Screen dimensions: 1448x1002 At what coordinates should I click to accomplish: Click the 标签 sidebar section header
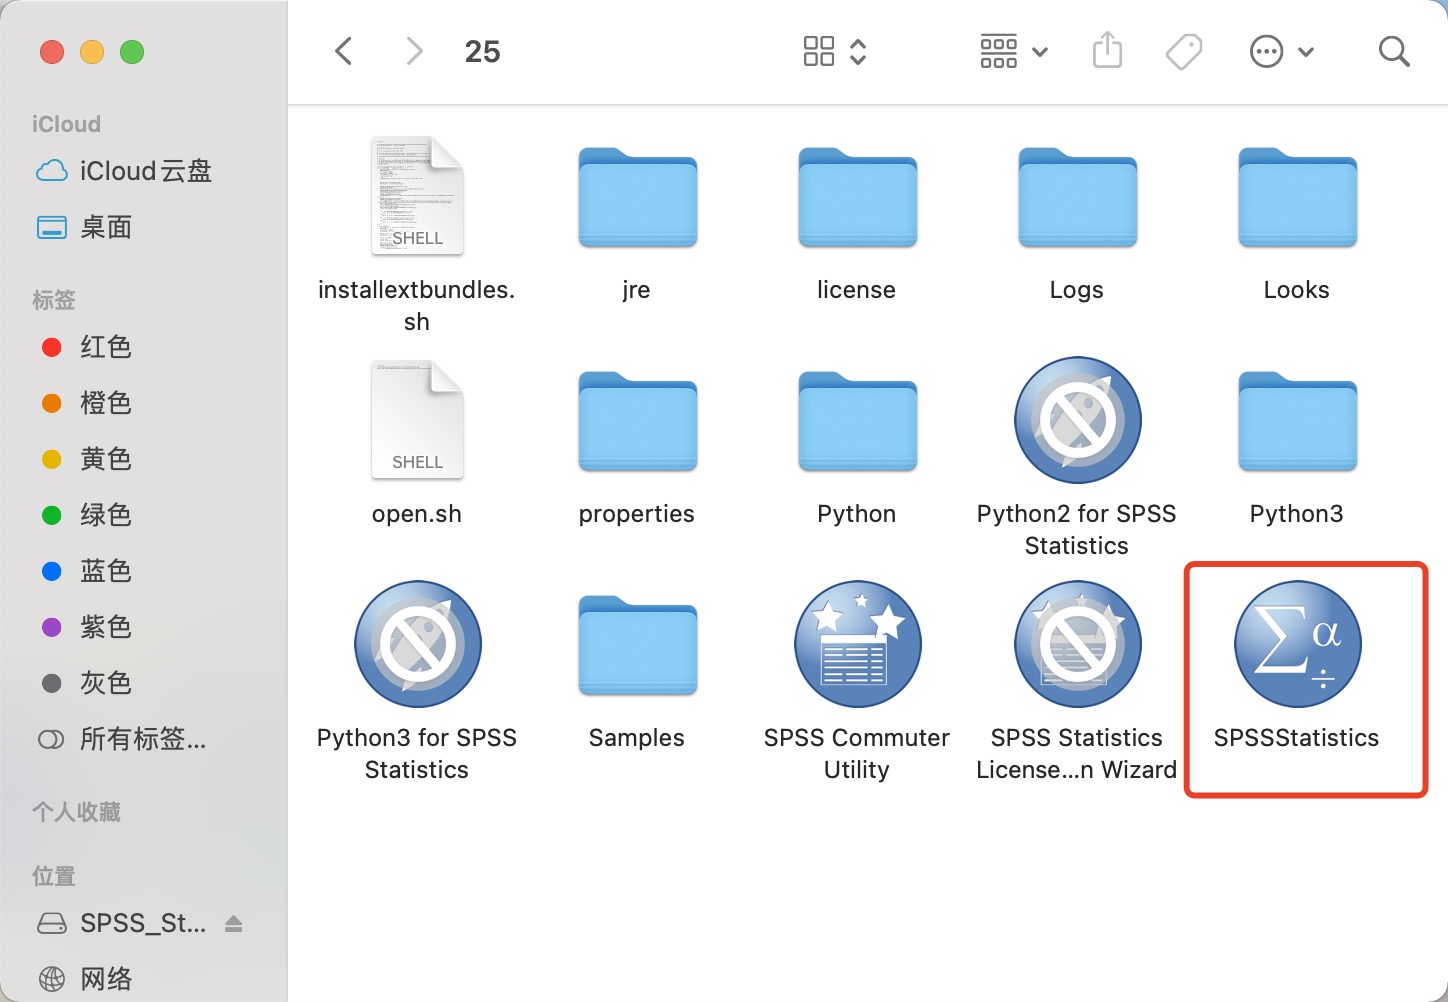coord(54,300)
